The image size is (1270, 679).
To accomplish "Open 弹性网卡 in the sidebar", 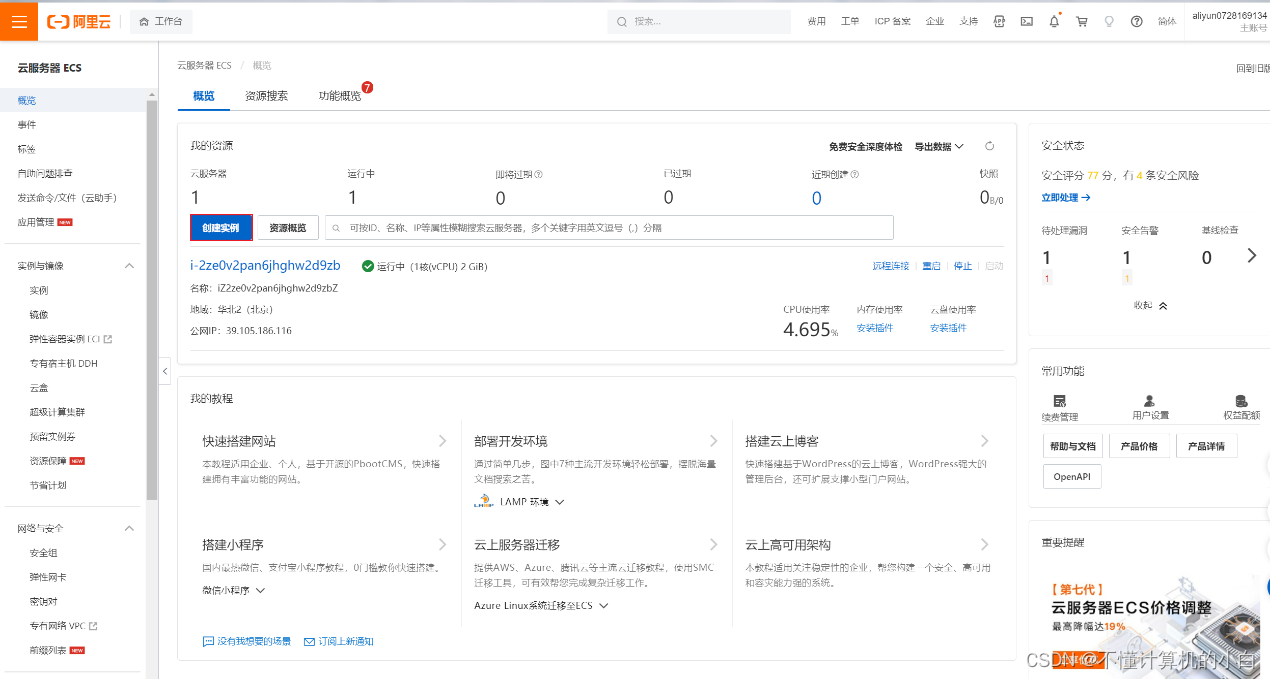I will point(48,577).
